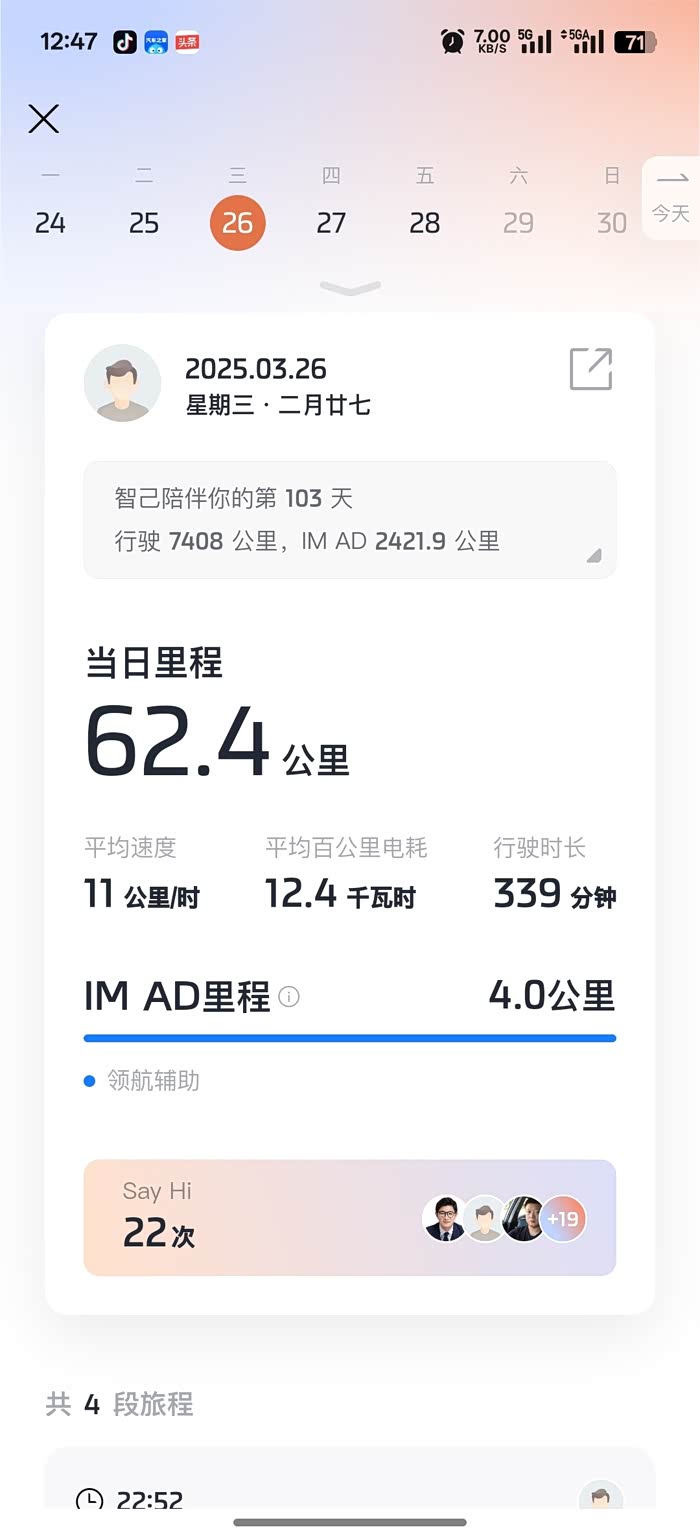
Task: Select Thursday 27 in the week strip
Action: (331, 222)
